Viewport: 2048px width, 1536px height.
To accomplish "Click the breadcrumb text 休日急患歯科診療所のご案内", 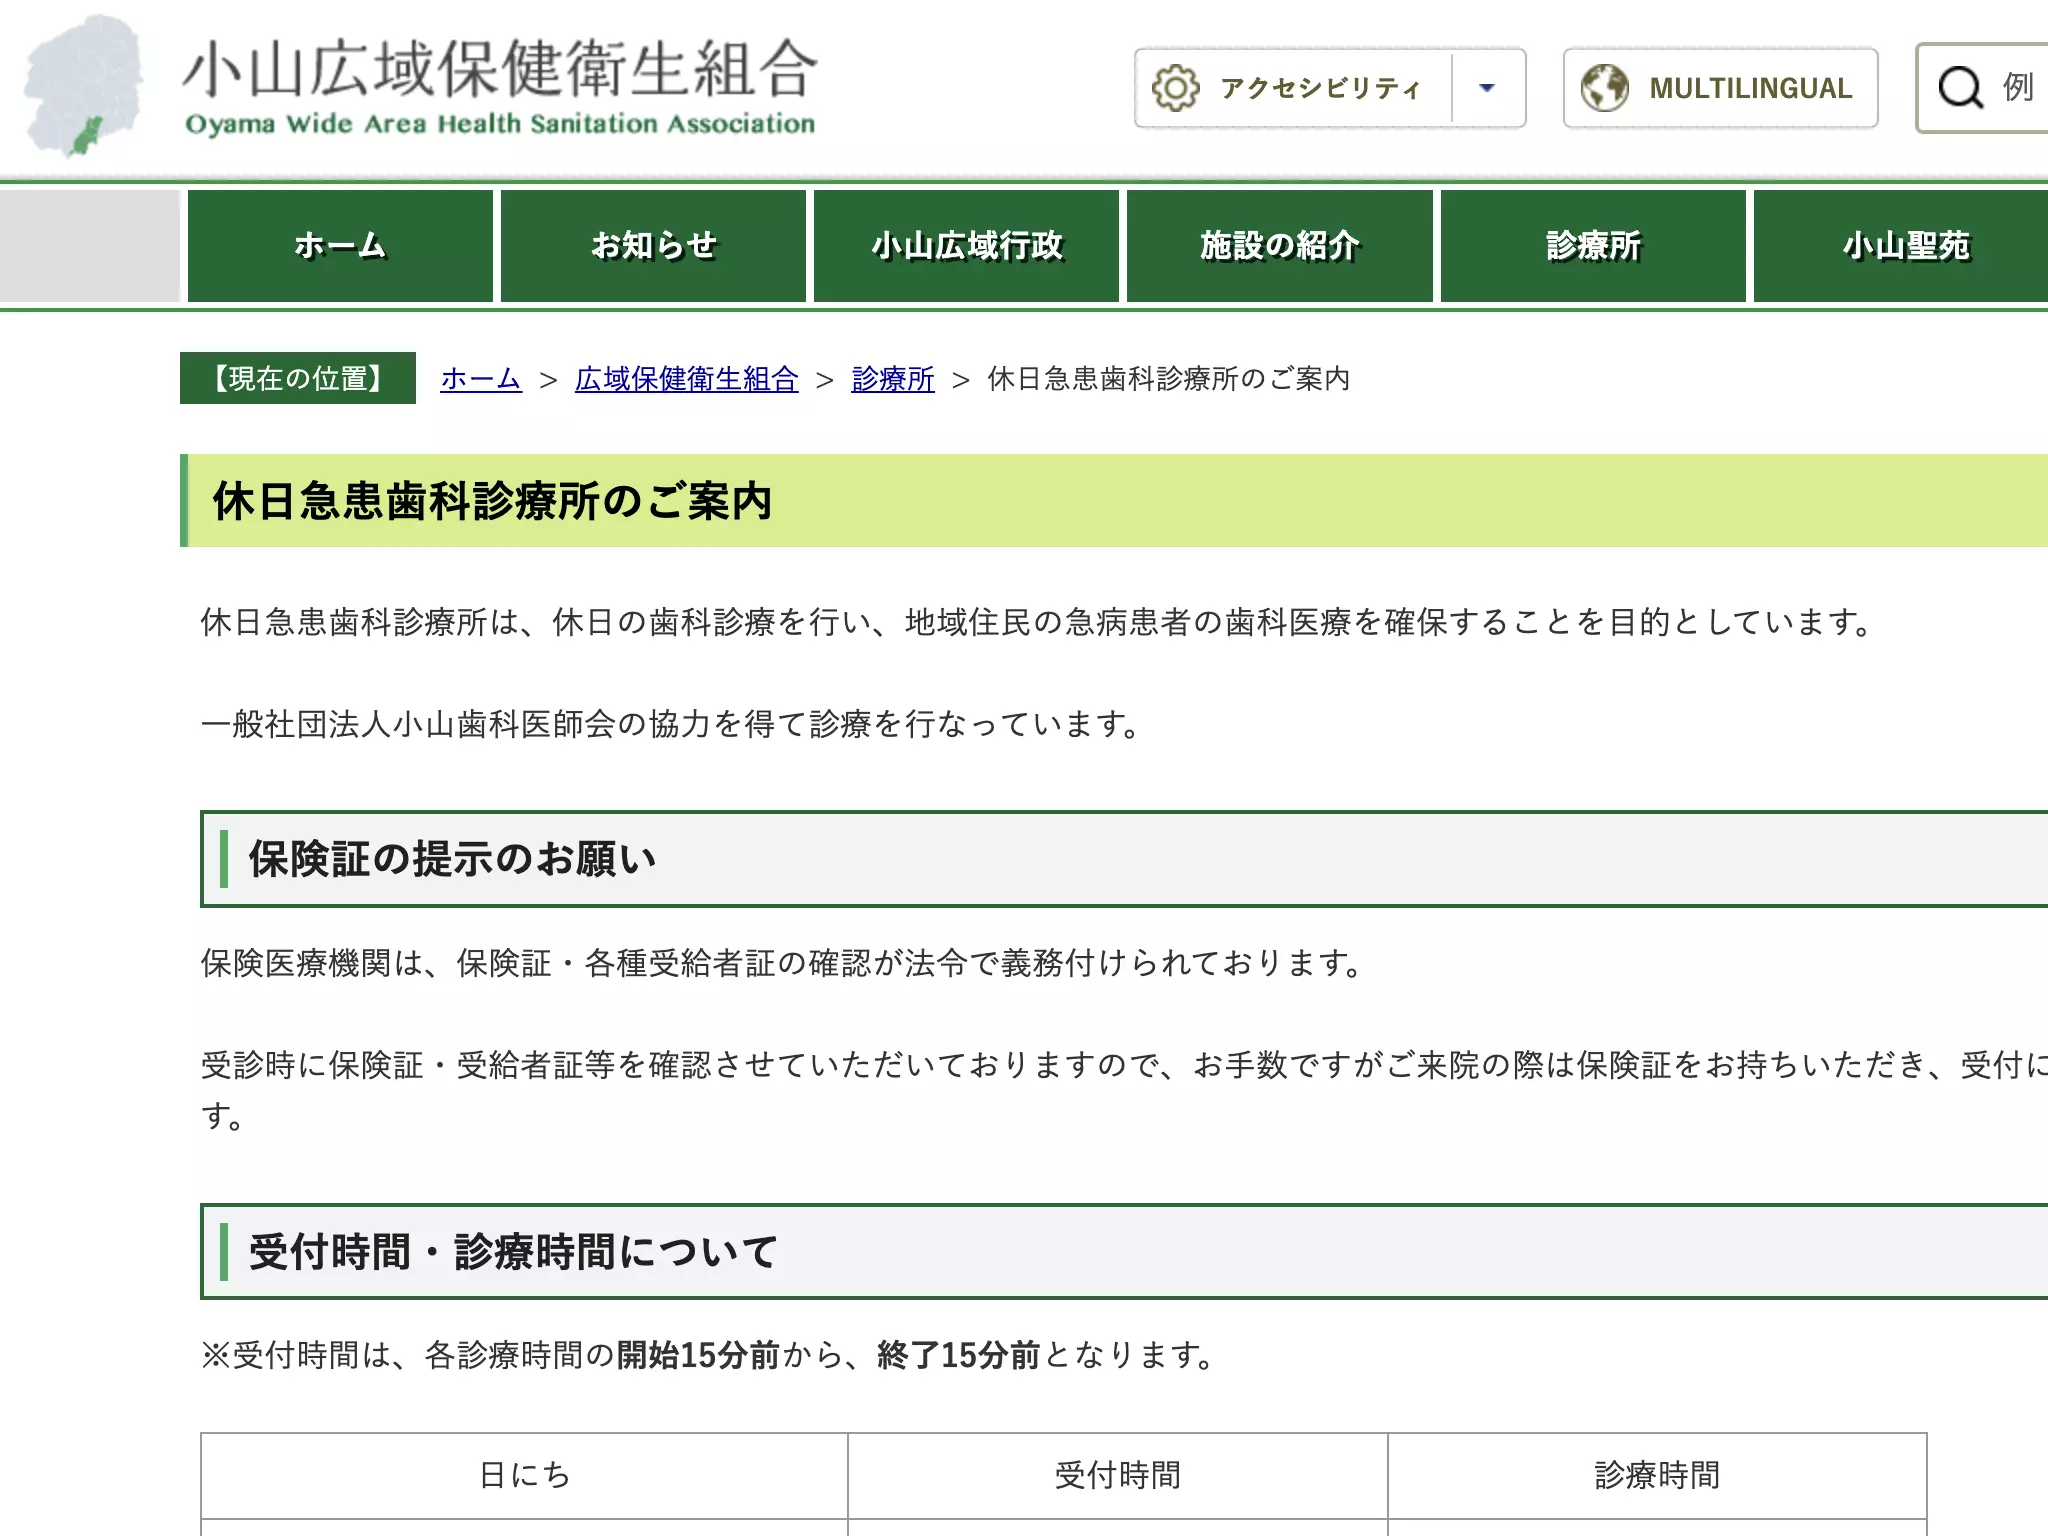I will [1169, 379].
